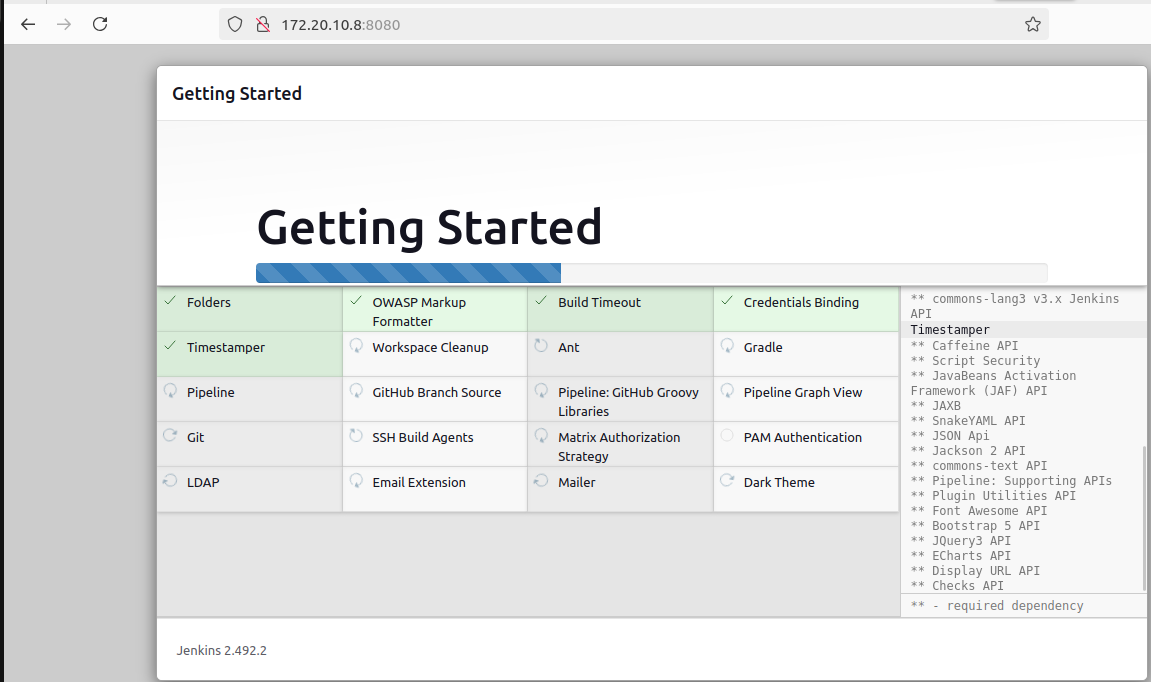Click the checkmark icon beside Folders
The width and height of the screenshot is (1151, 682).
click(x=170, y=301)
